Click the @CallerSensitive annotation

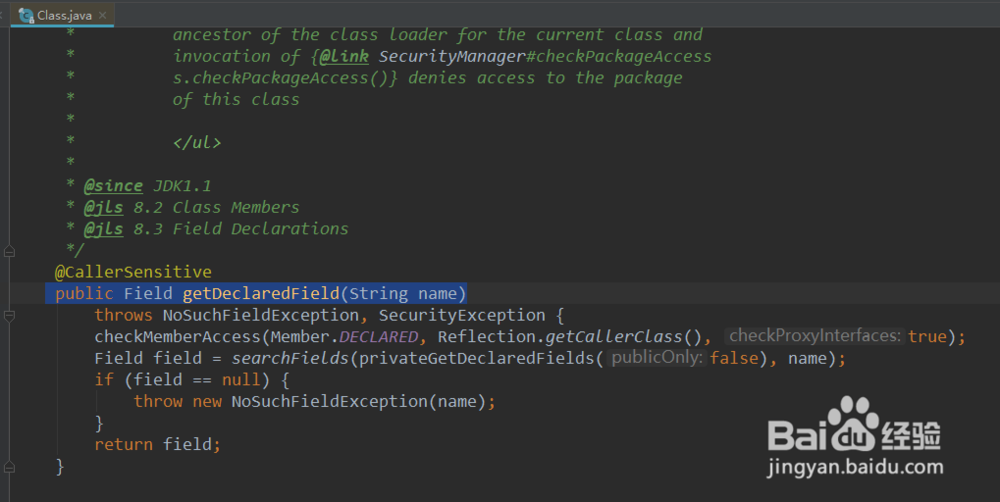(x=133, y=272)
